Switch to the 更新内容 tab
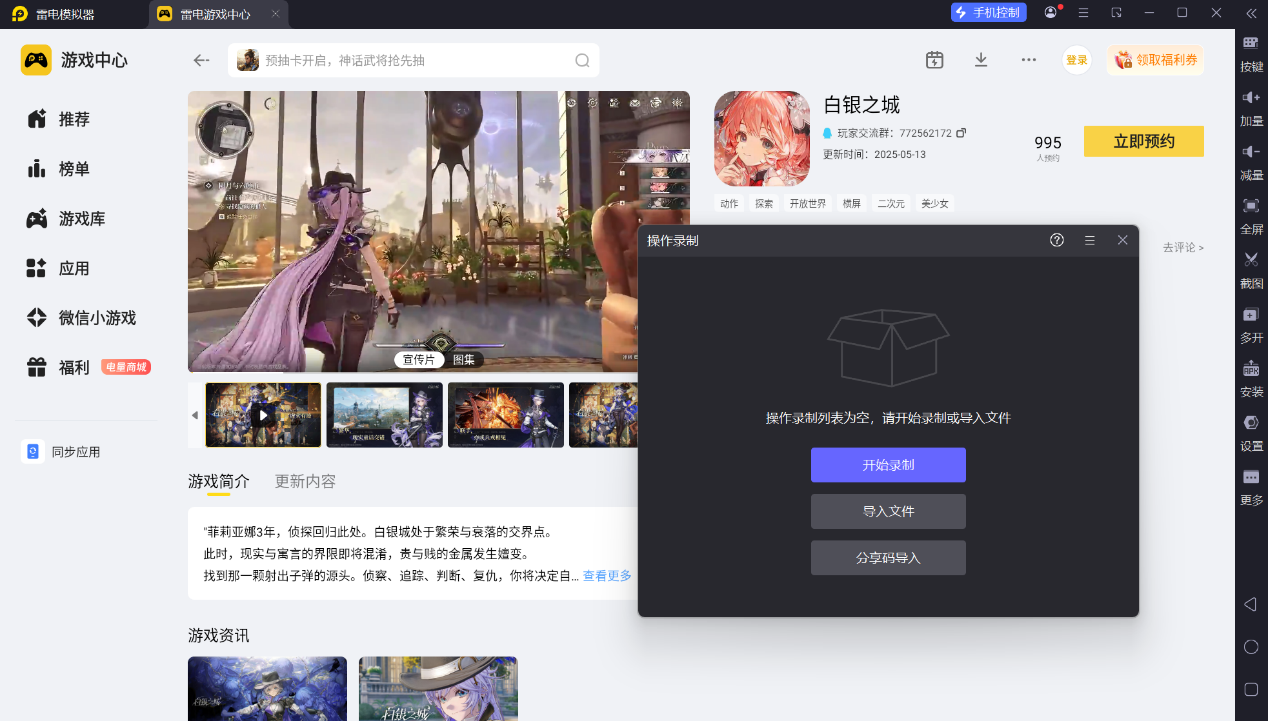Viewport: 1268px width, 721px height. (305, 481)
